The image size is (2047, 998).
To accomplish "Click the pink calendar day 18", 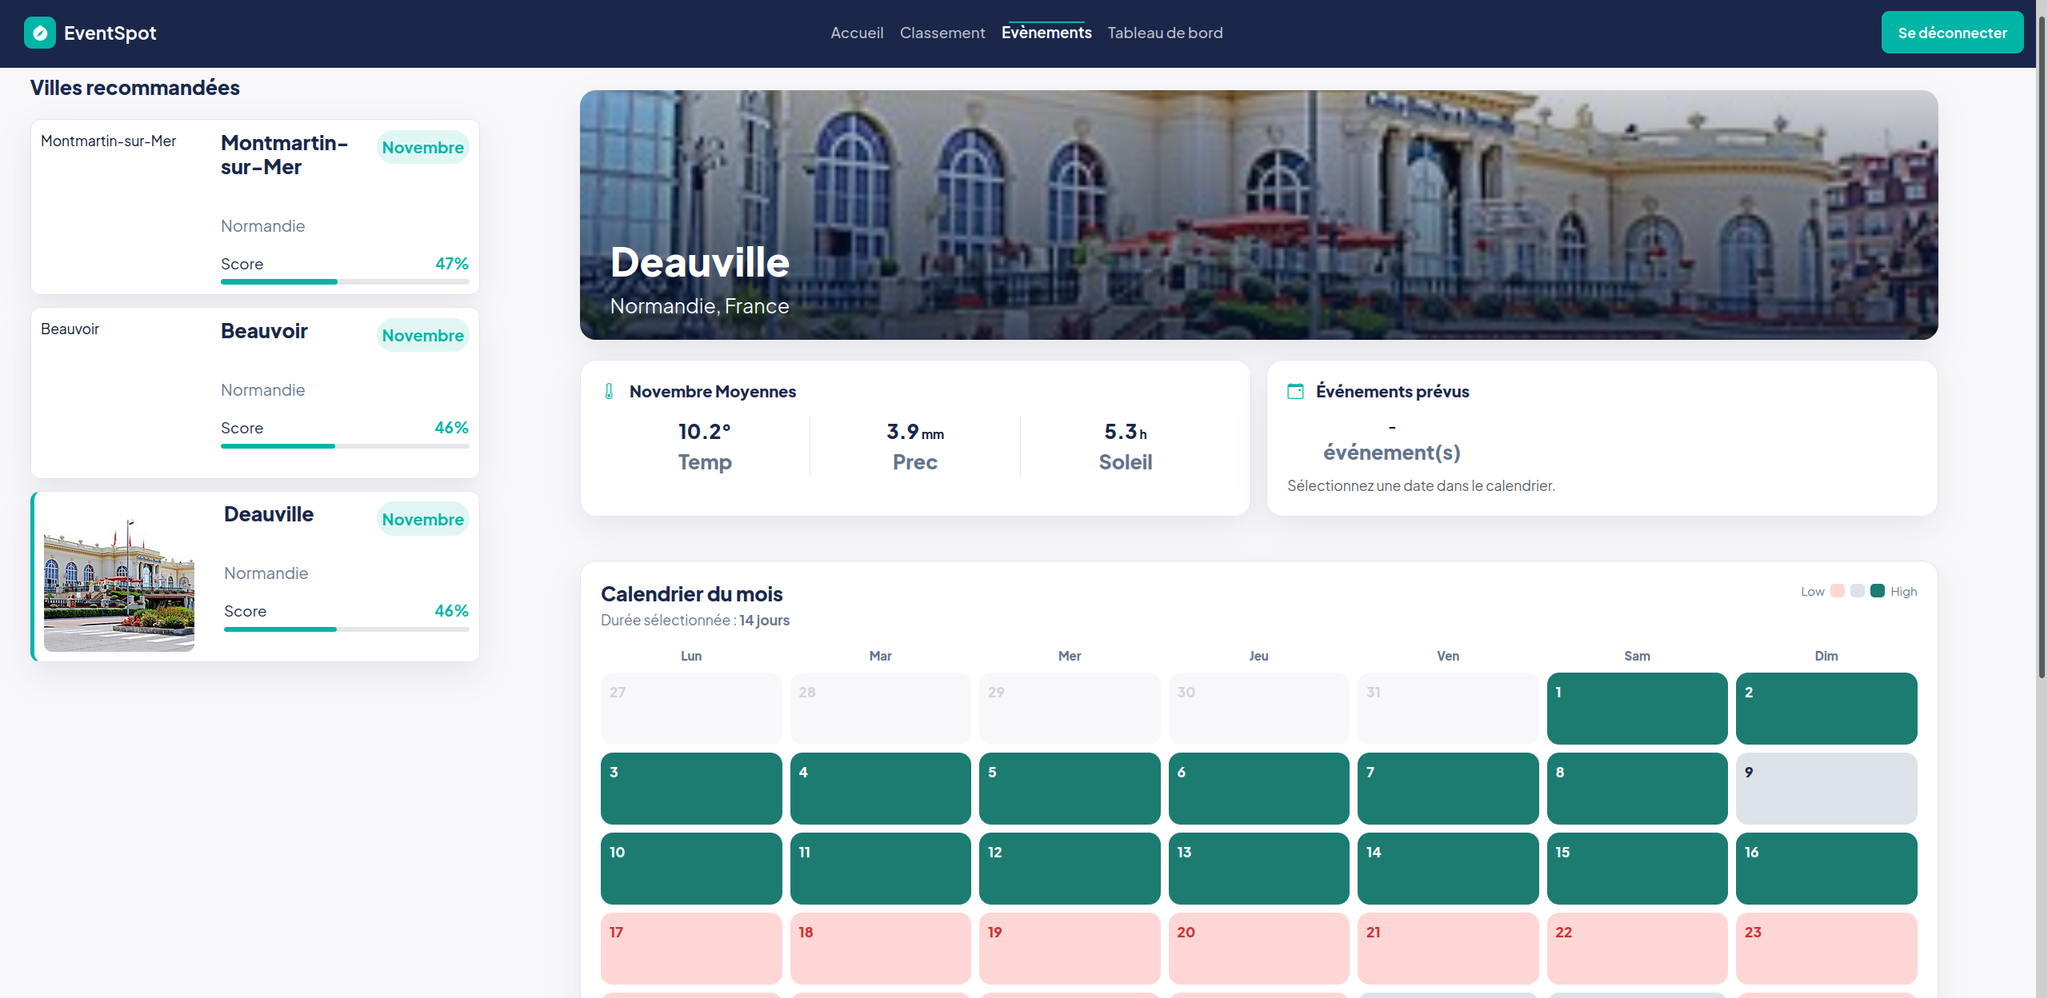I will 880,948.
